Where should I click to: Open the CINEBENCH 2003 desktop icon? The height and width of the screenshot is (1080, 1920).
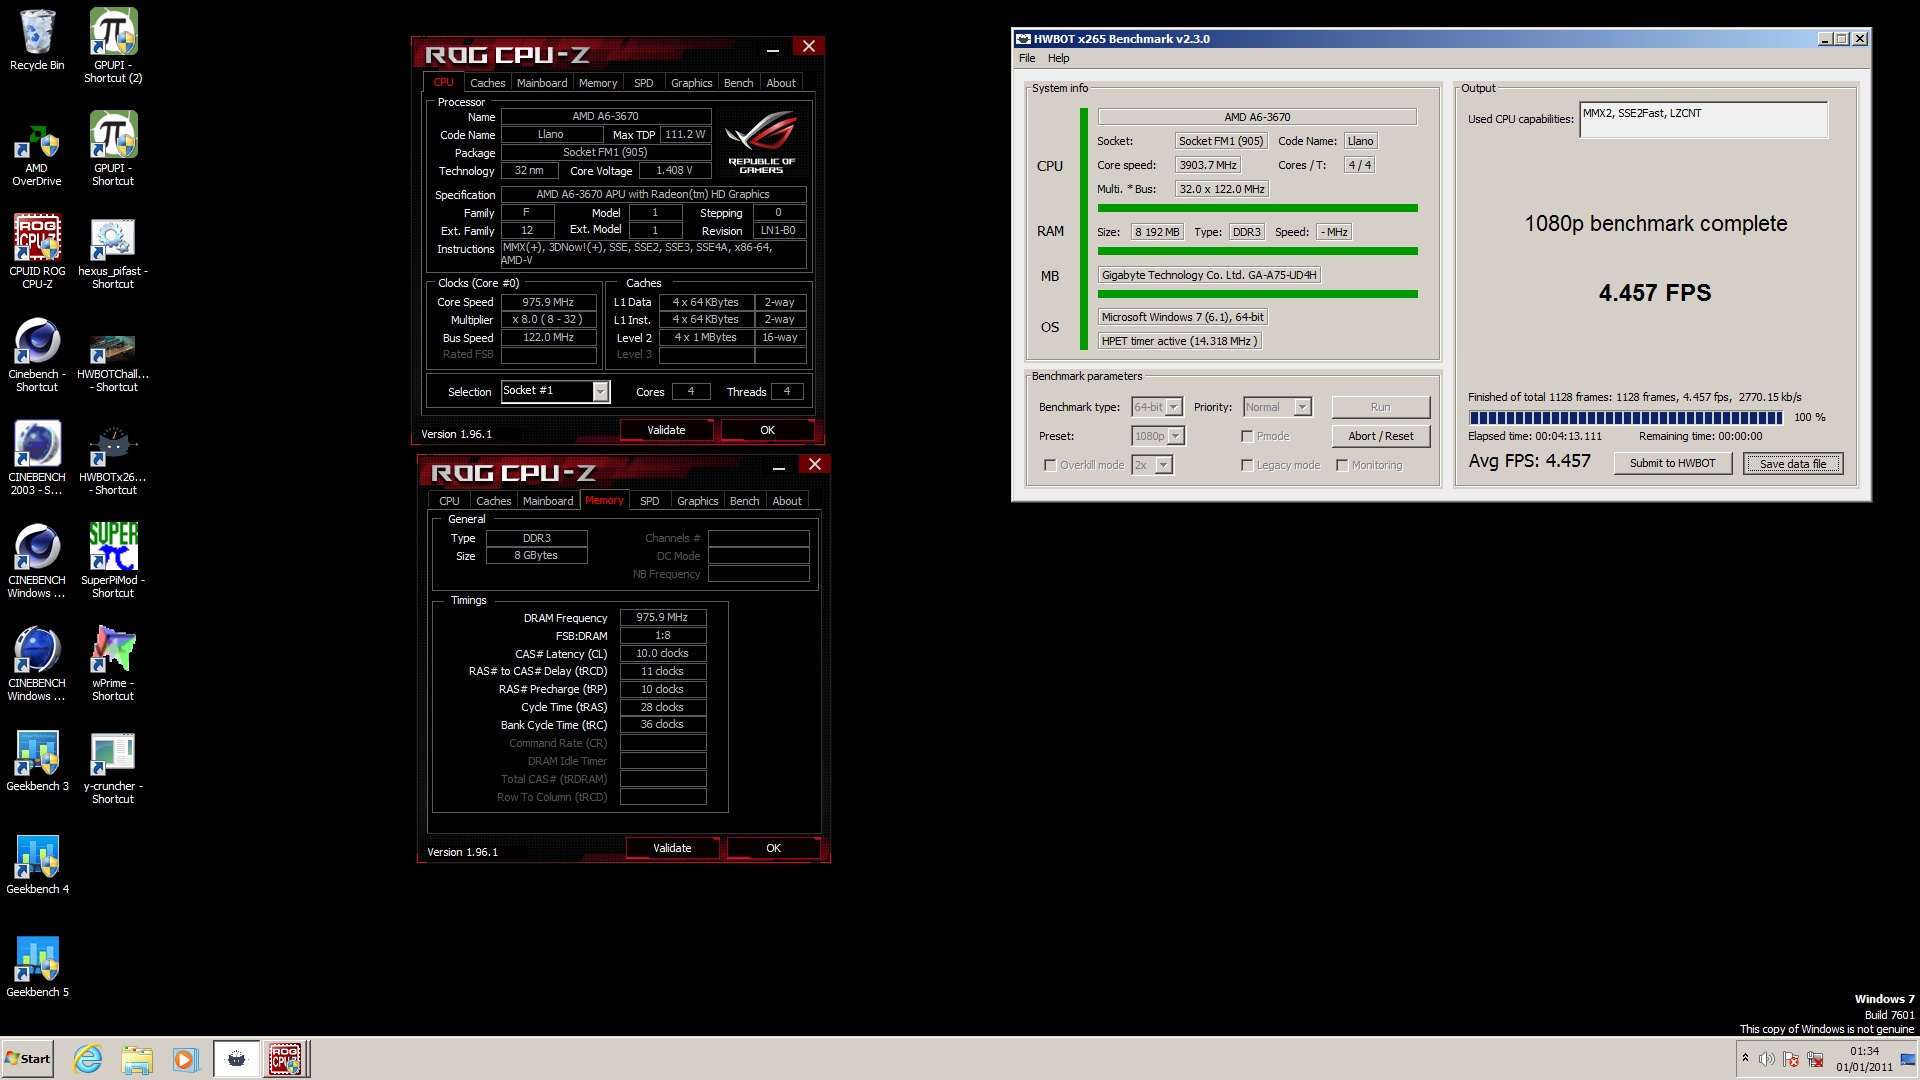[x=37, y=457]
